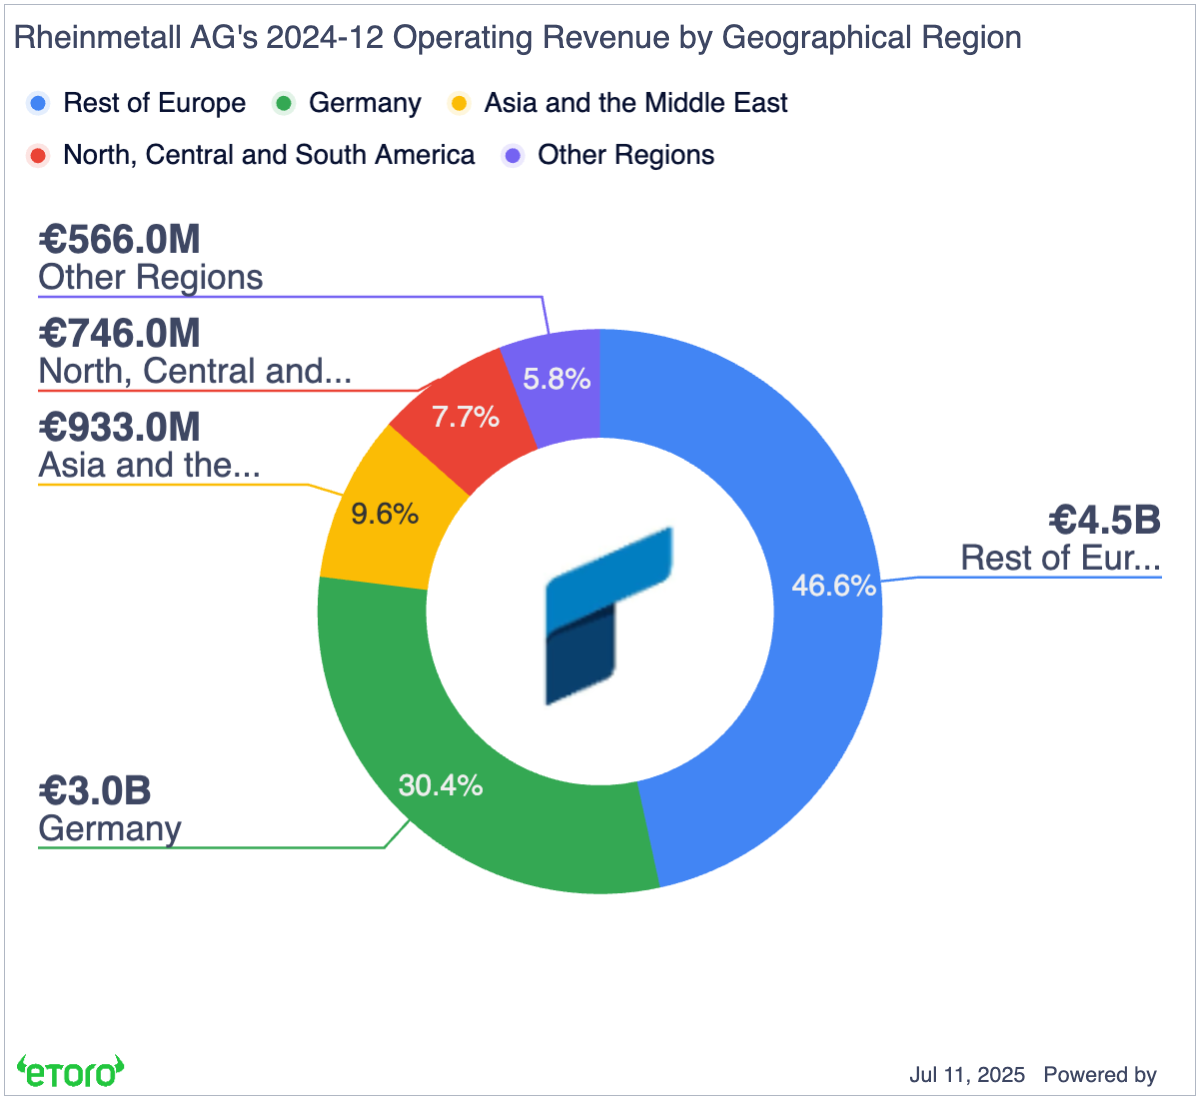The image size is (1200, 1100).
Task: Toggle Asia and the Middle East legend entry
Action: pos(618,103)
